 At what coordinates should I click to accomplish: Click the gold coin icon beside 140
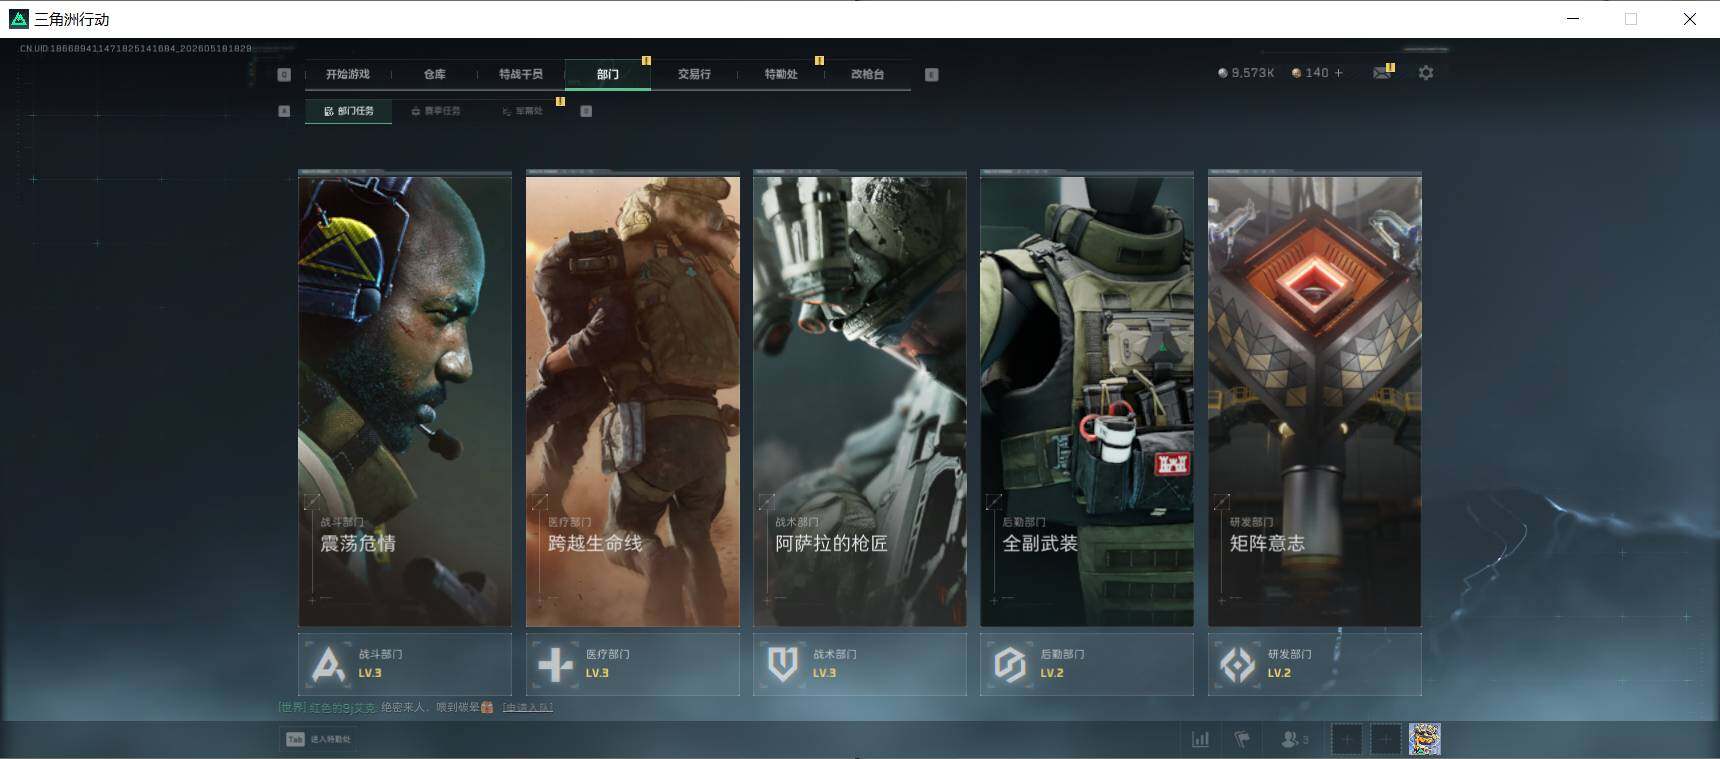coord(1297,73)
